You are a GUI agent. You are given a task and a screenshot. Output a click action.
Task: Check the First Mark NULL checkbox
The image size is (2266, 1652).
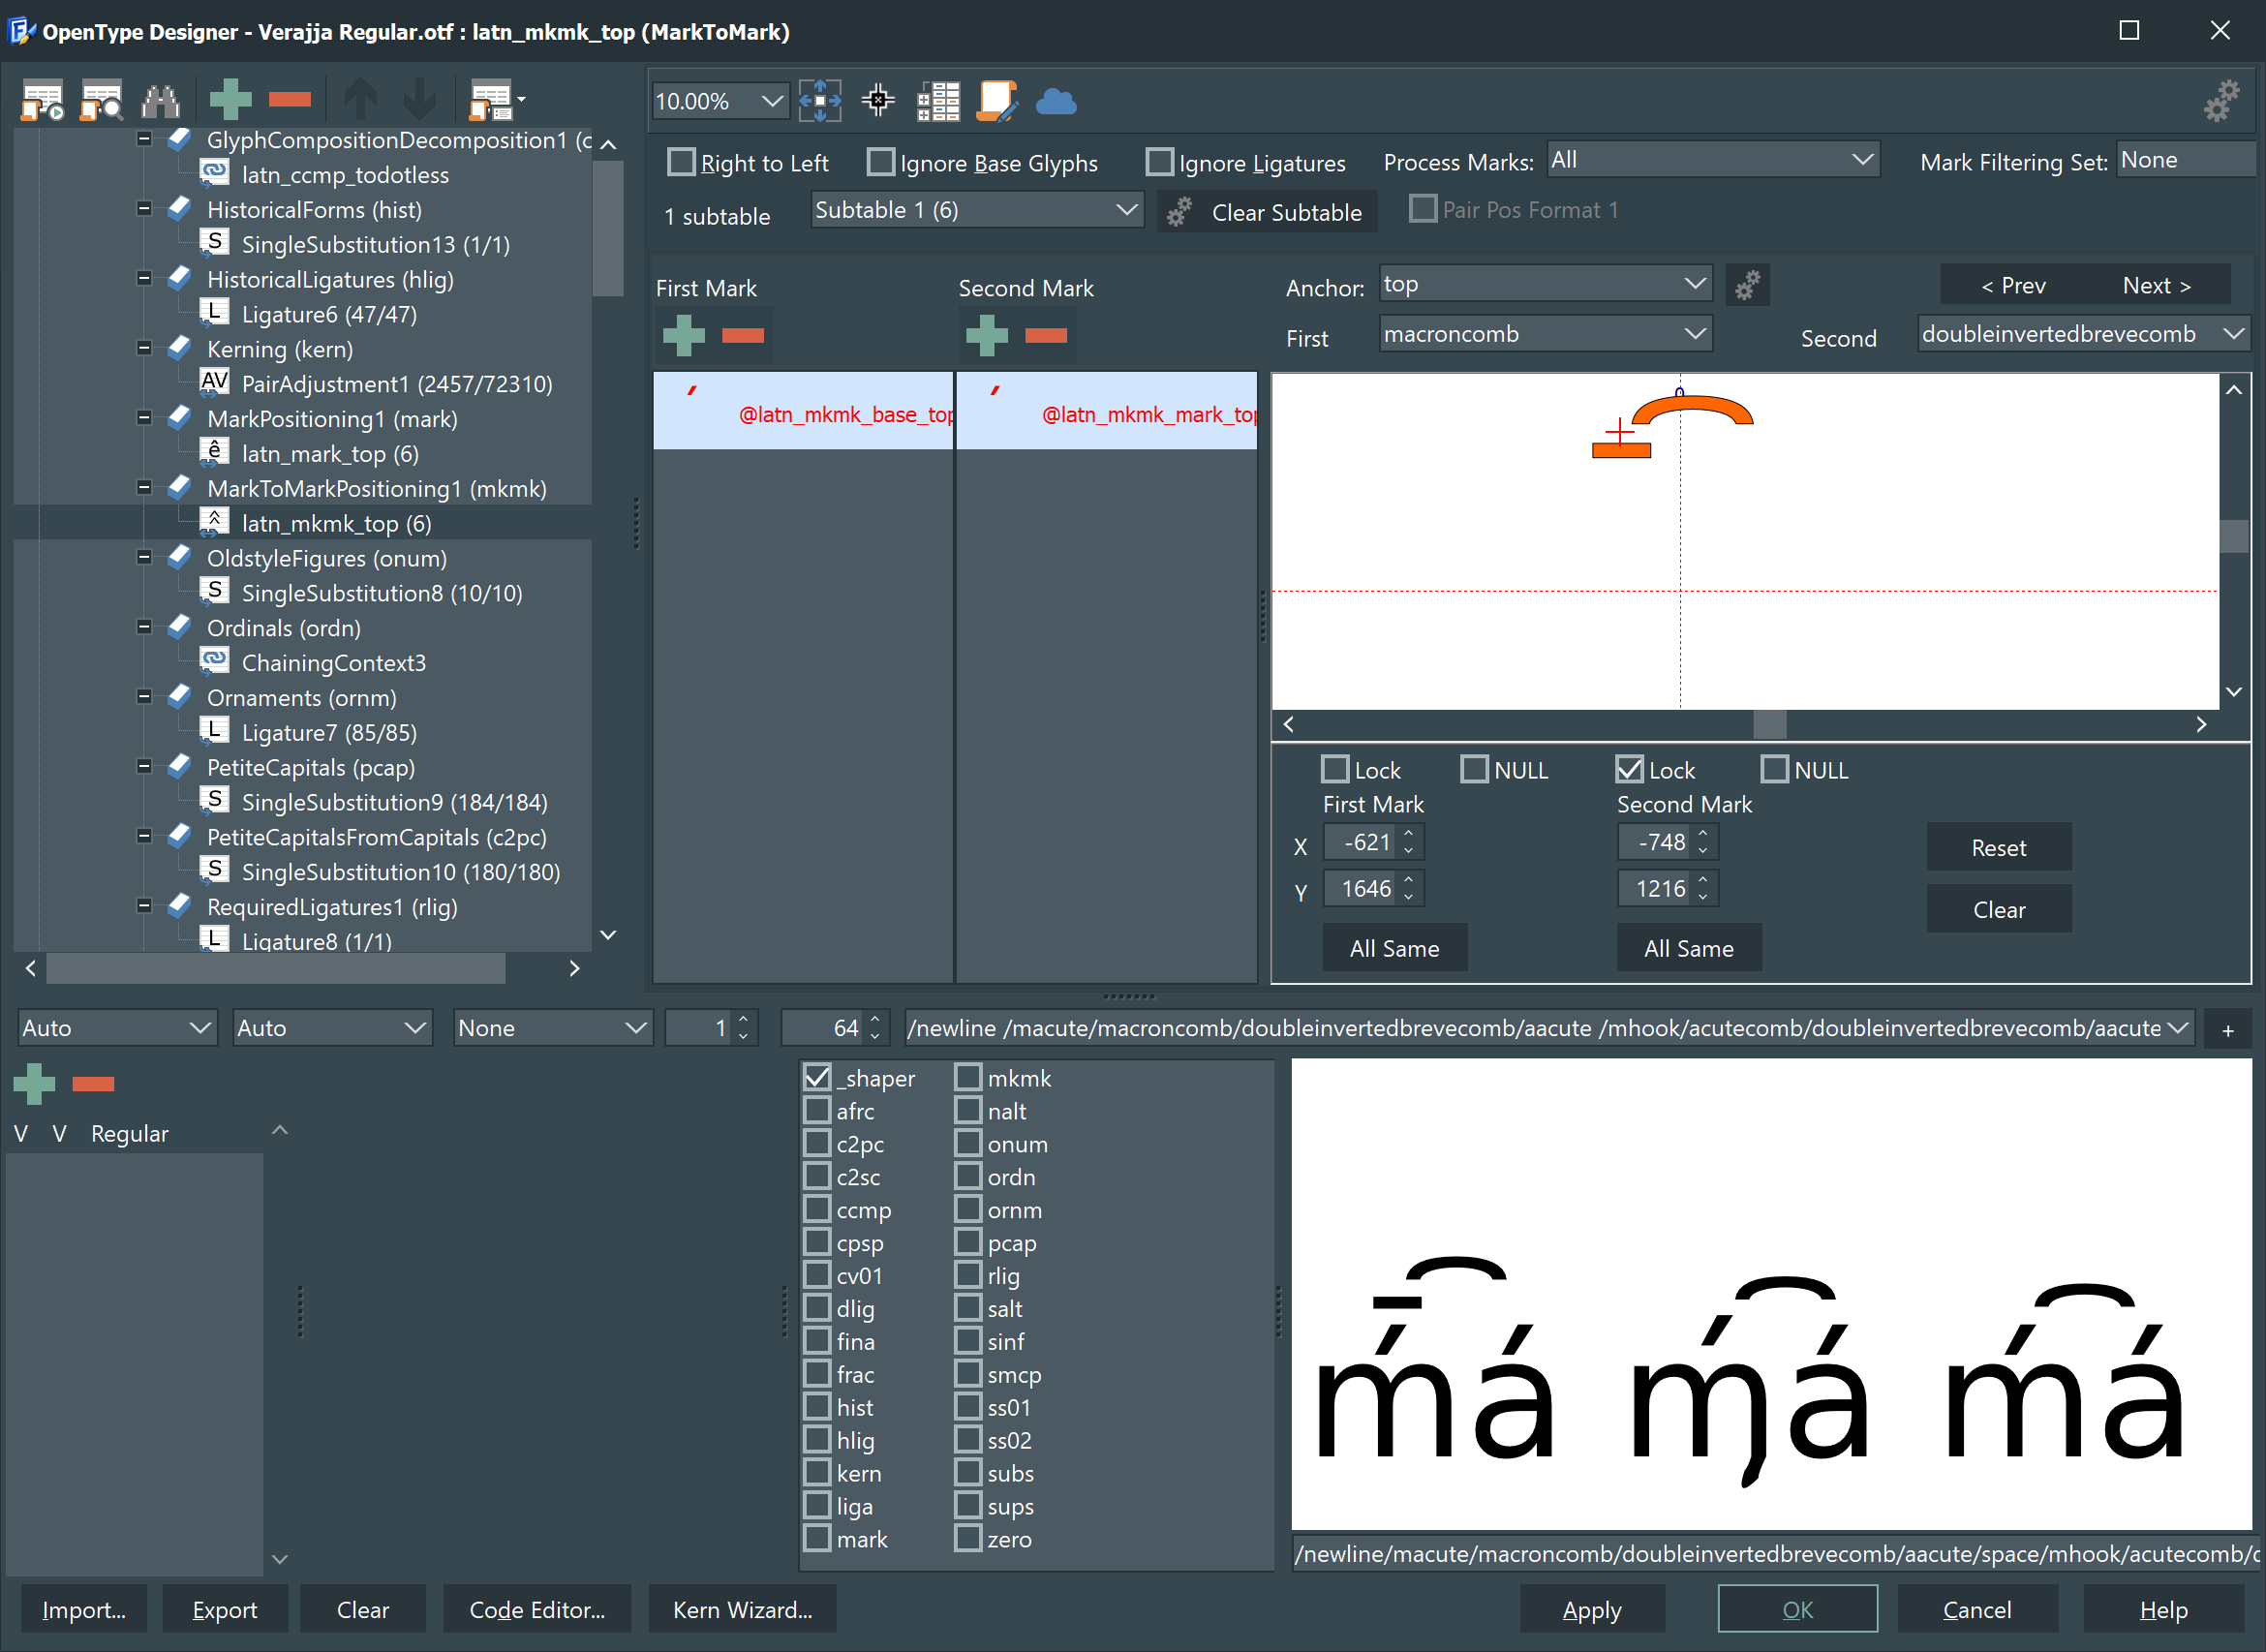pos(1475,769)
